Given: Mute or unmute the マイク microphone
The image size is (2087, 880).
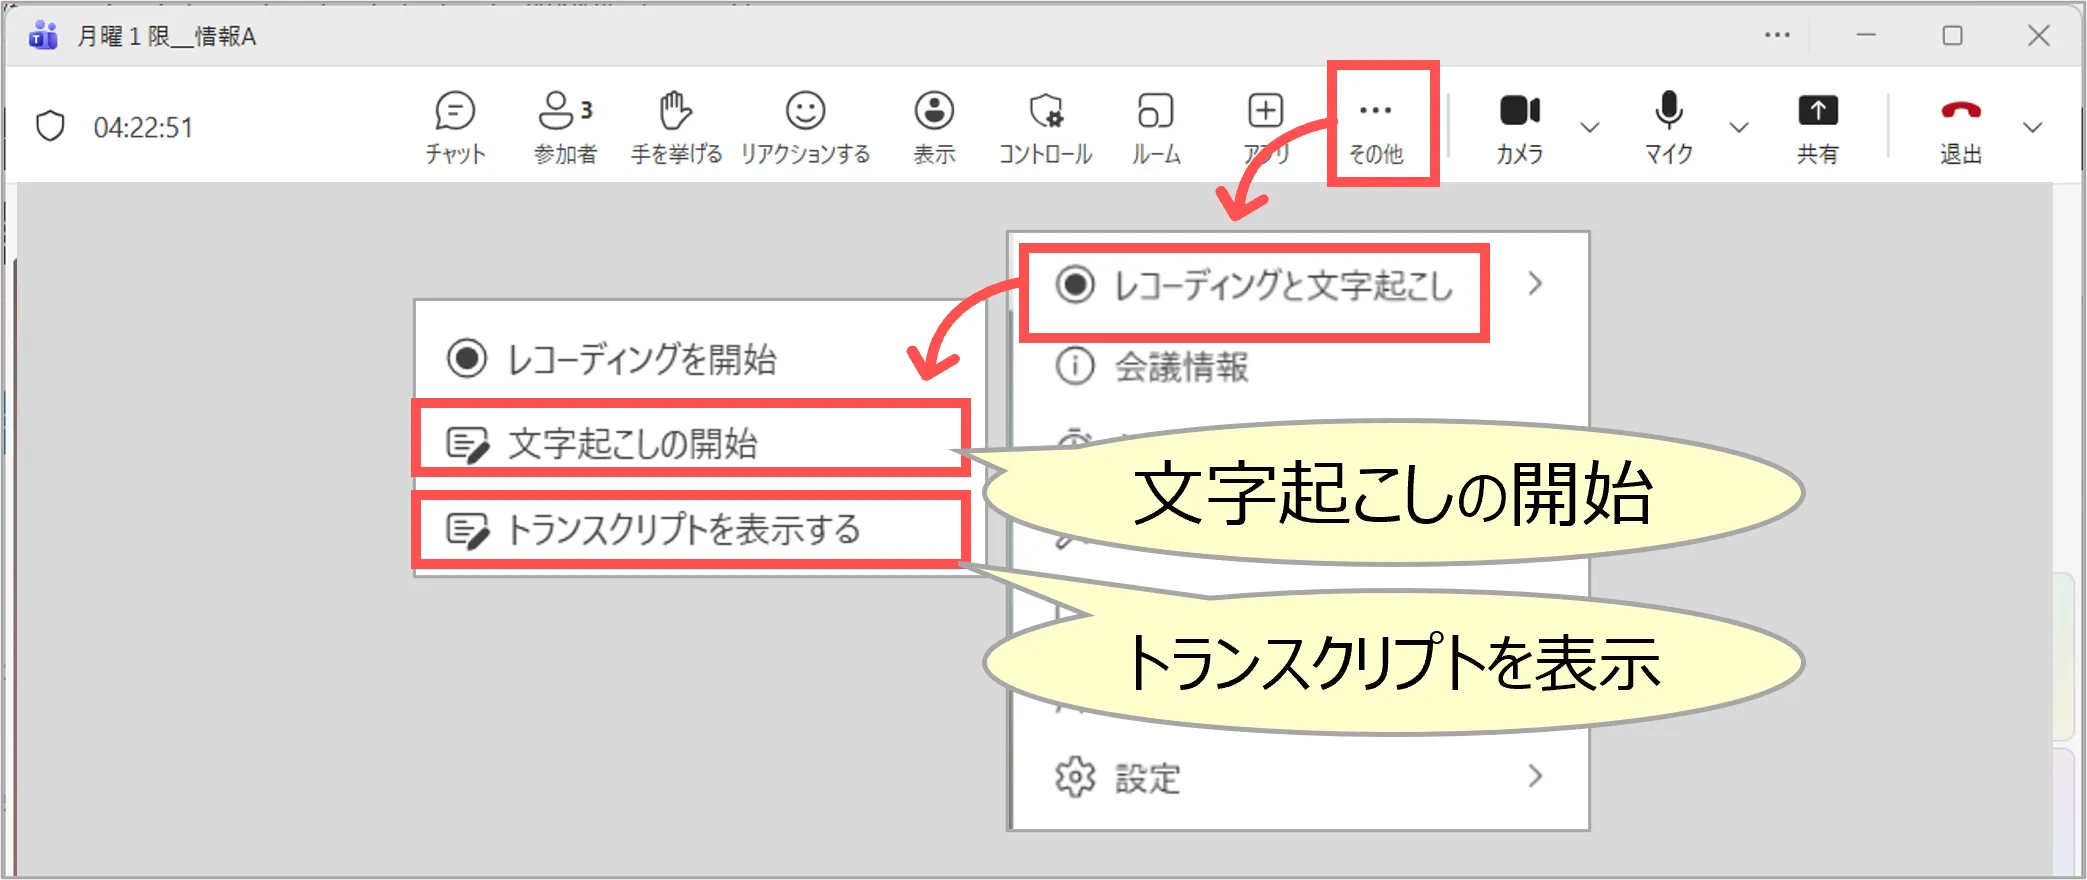Looking at the screenshot, I should click(x=1668, y=126).
